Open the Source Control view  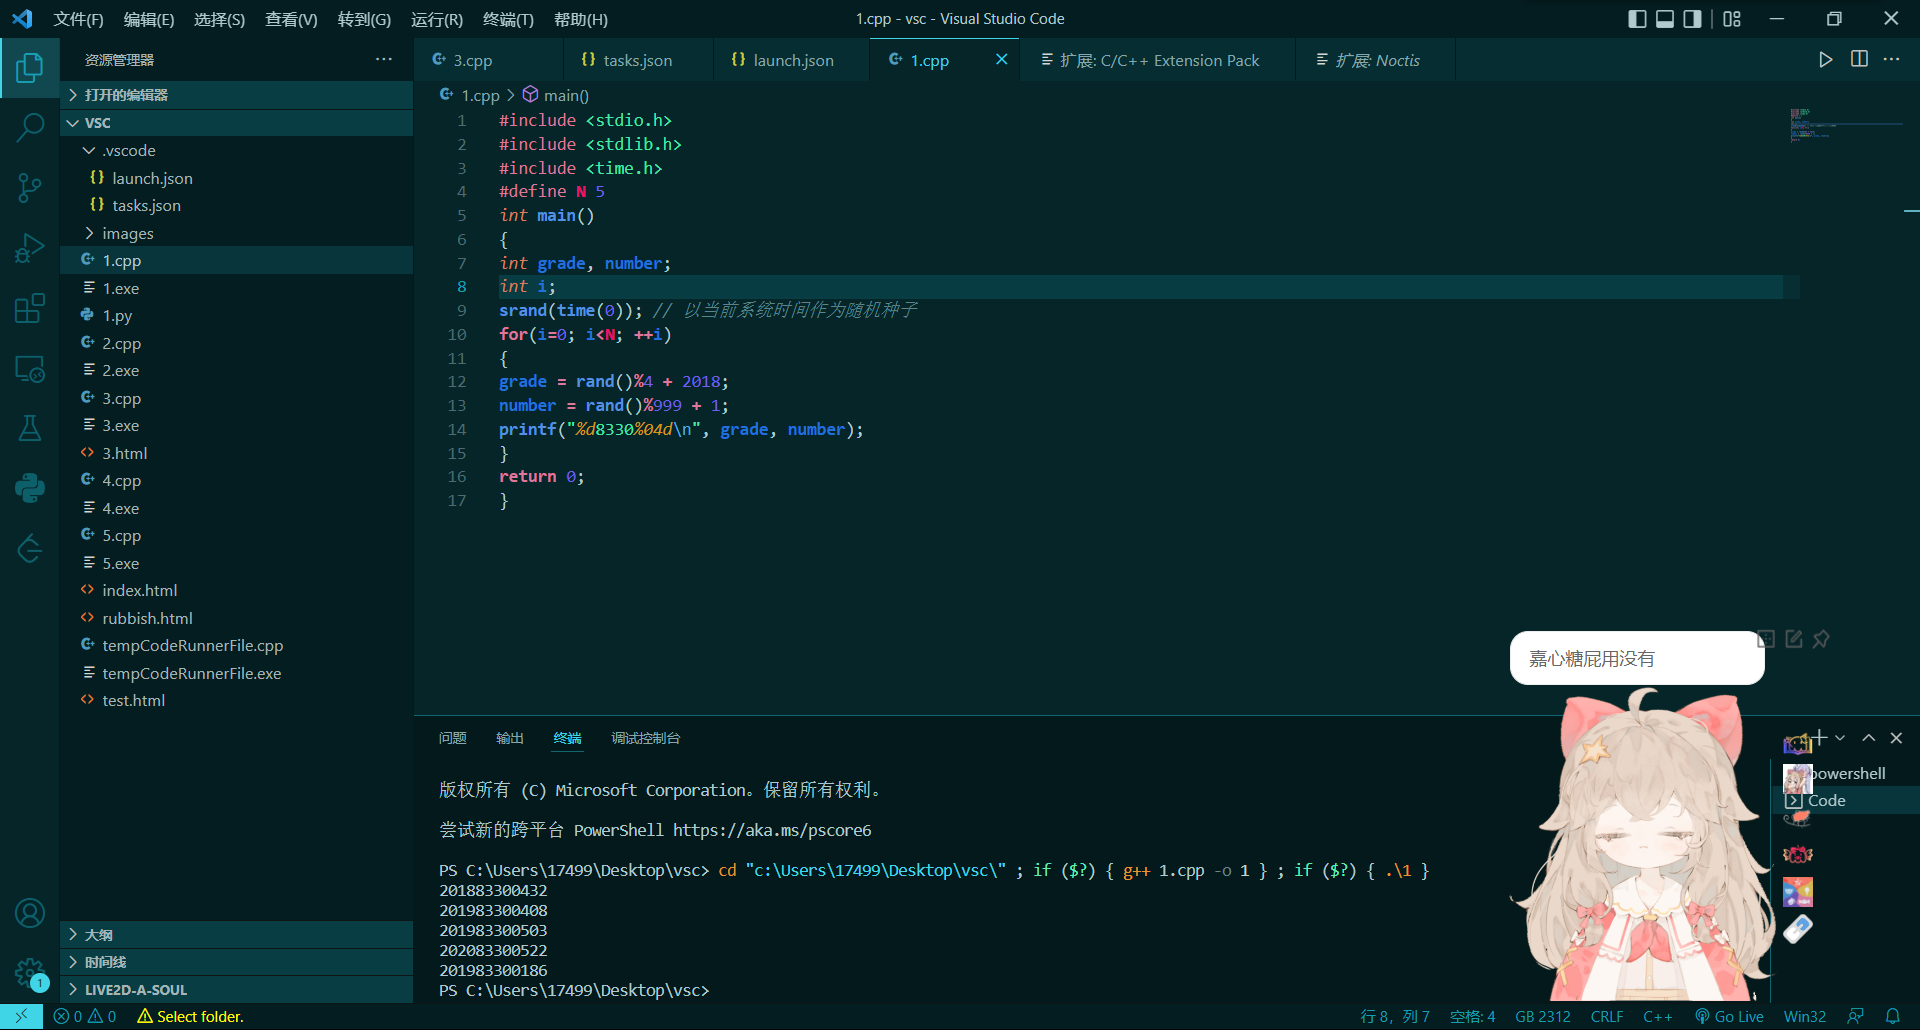(x=30, y=187)
